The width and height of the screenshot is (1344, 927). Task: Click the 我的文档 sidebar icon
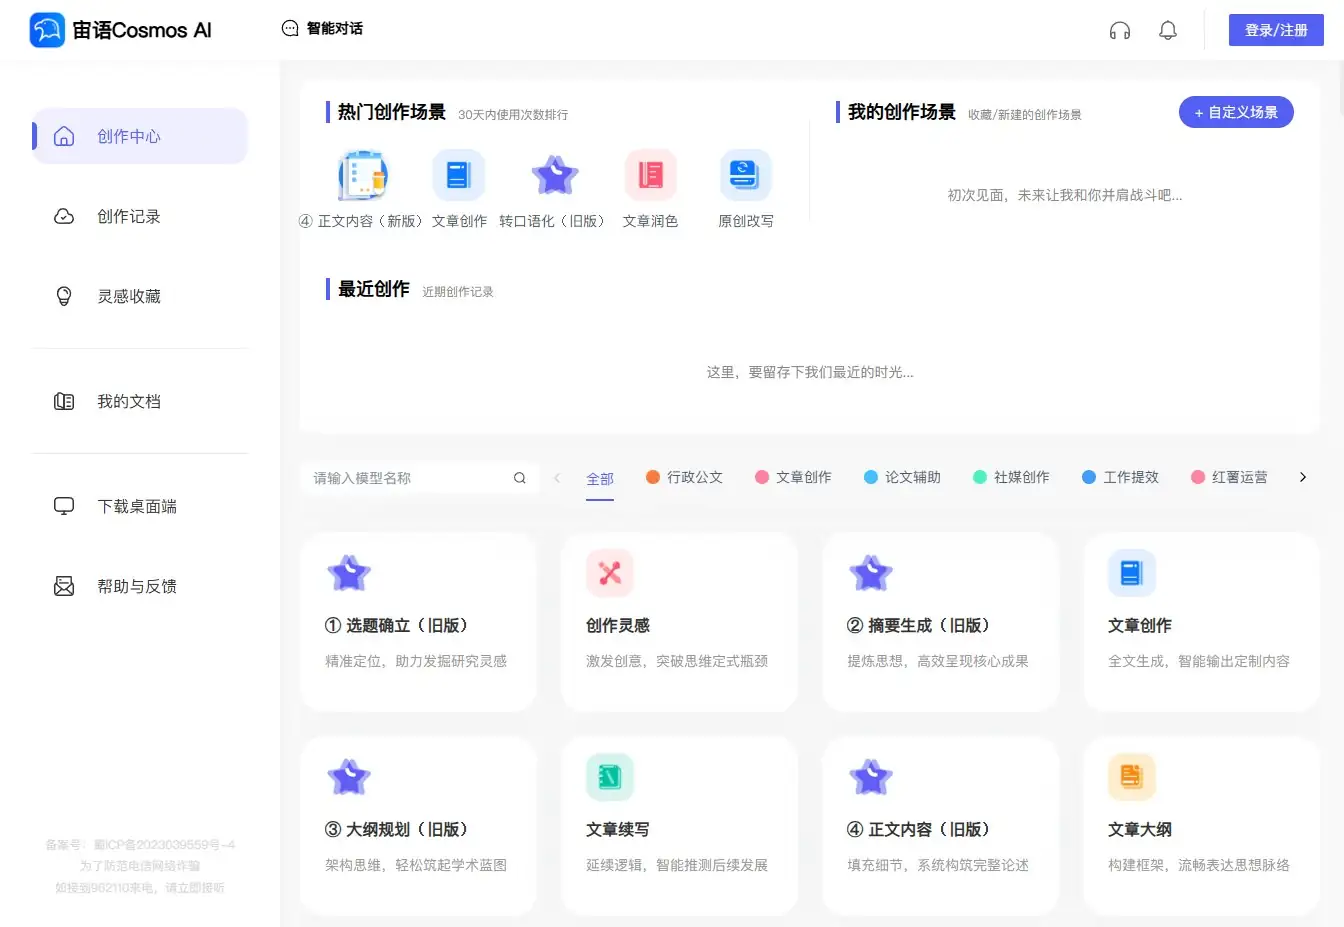pyautogui.click(x=64, y=401)
